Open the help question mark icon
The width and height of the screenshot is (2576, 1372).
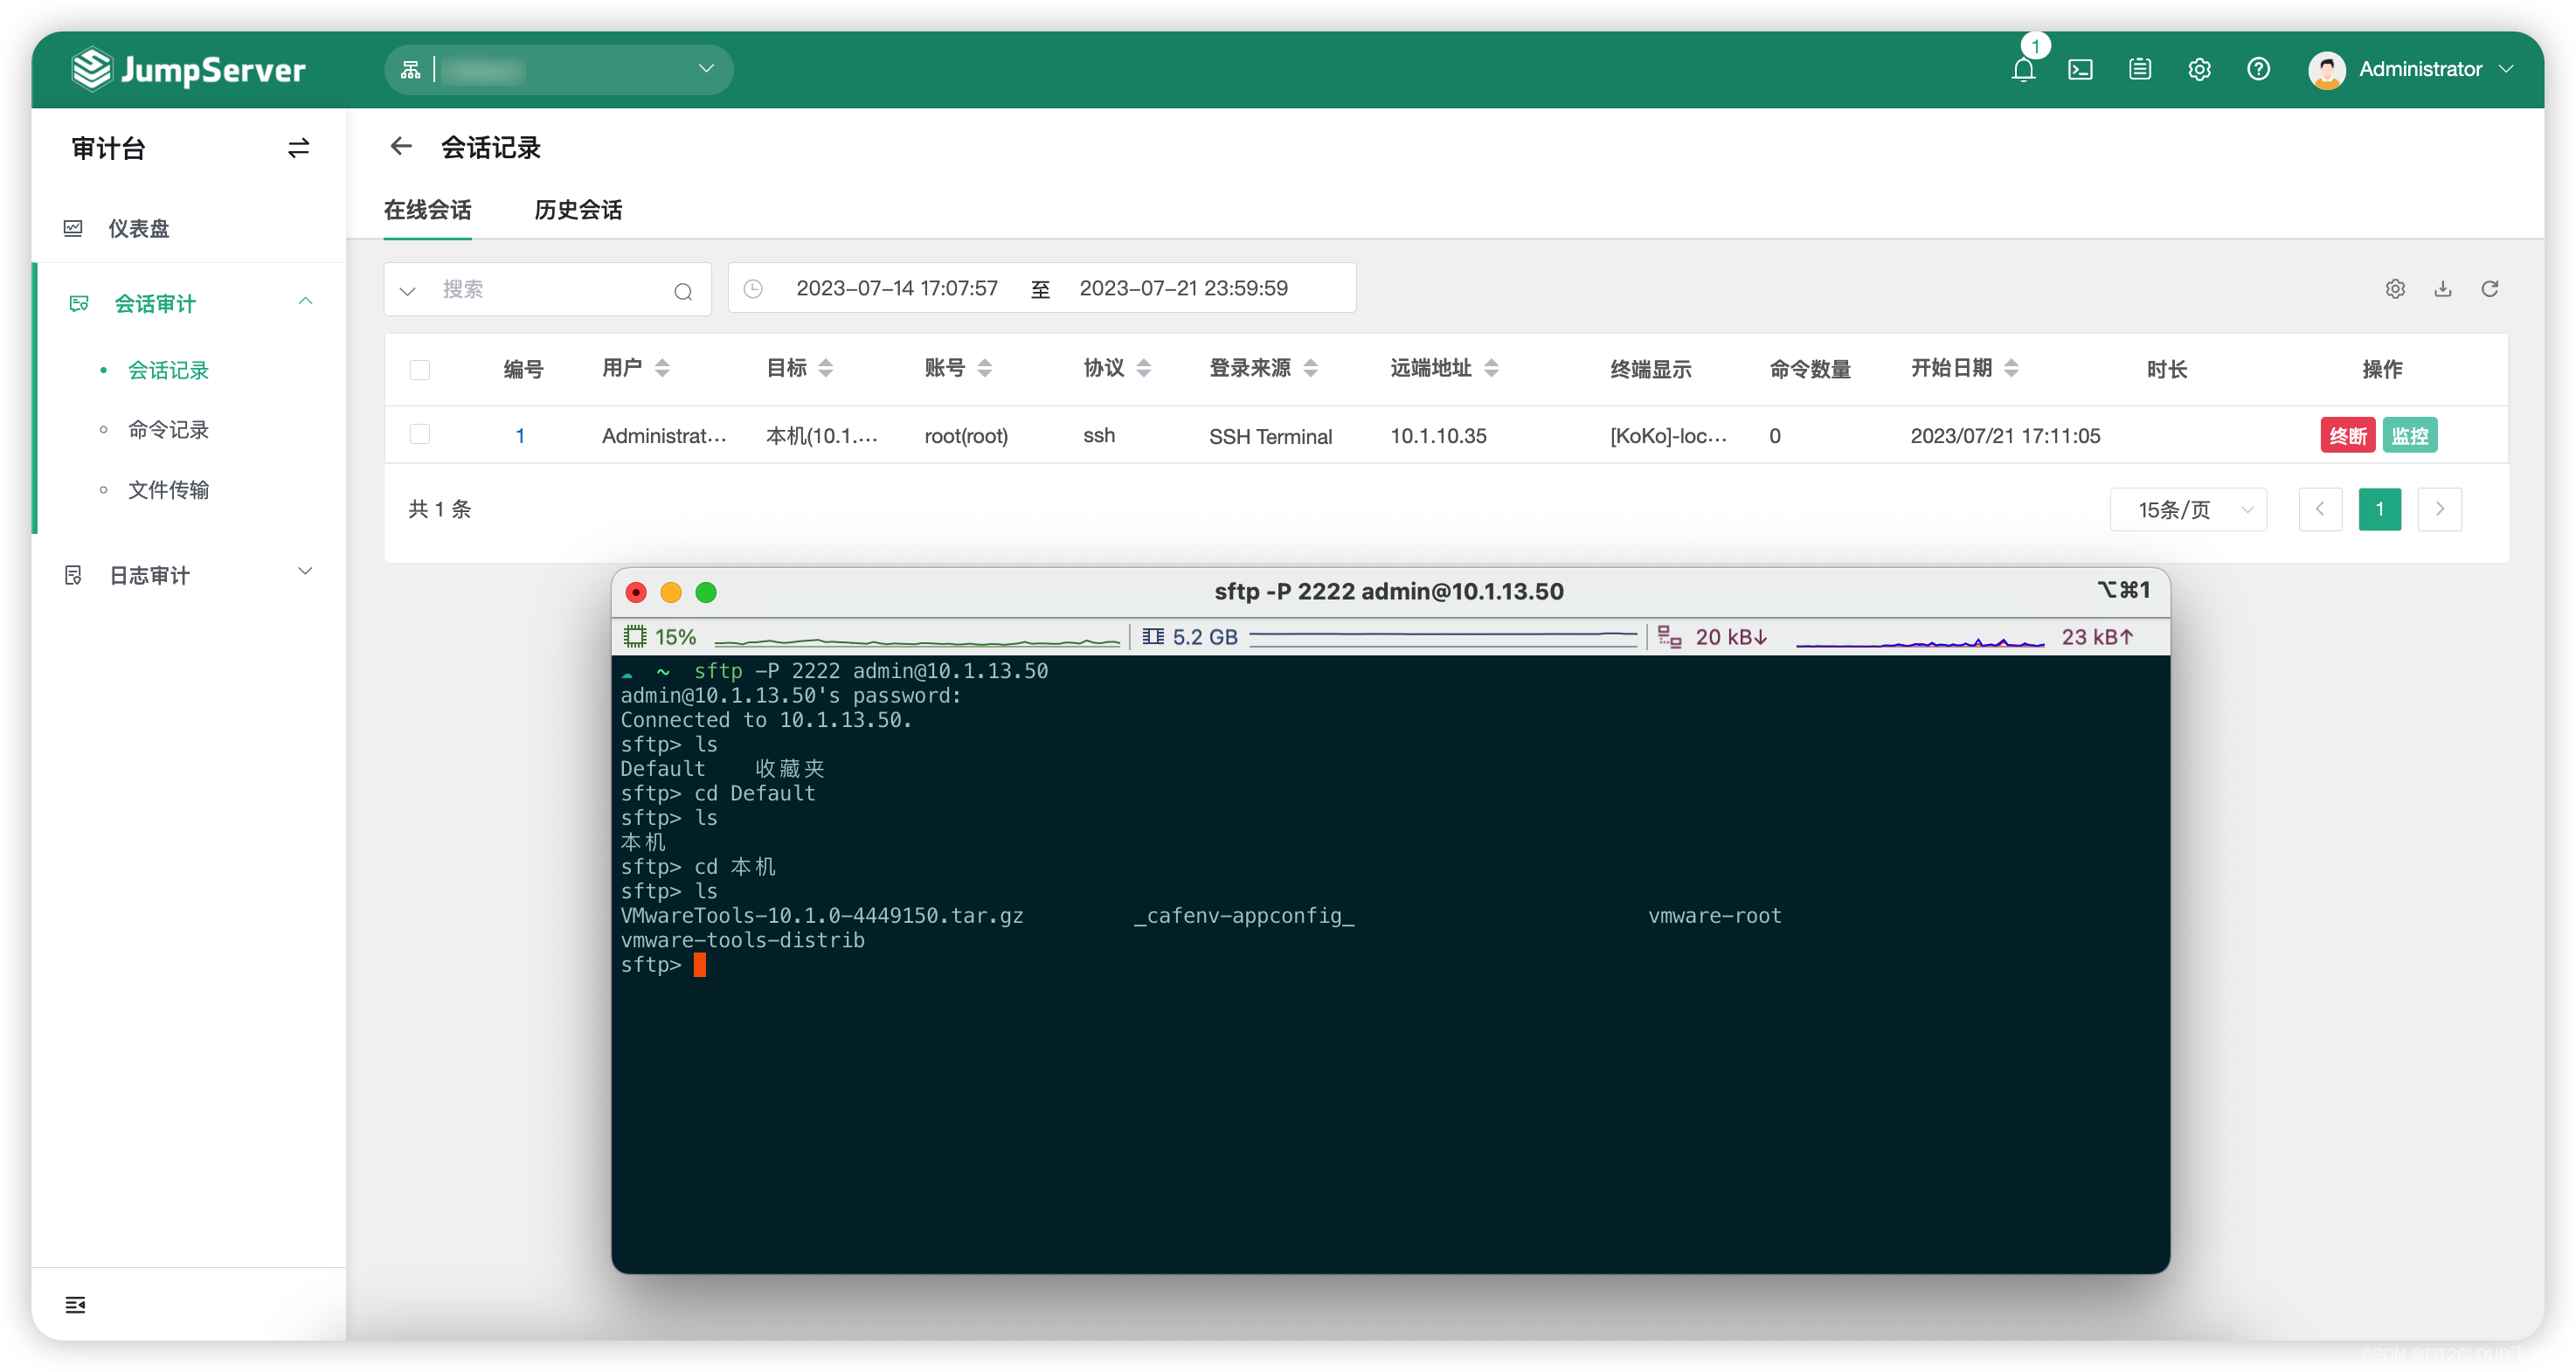2257,69
